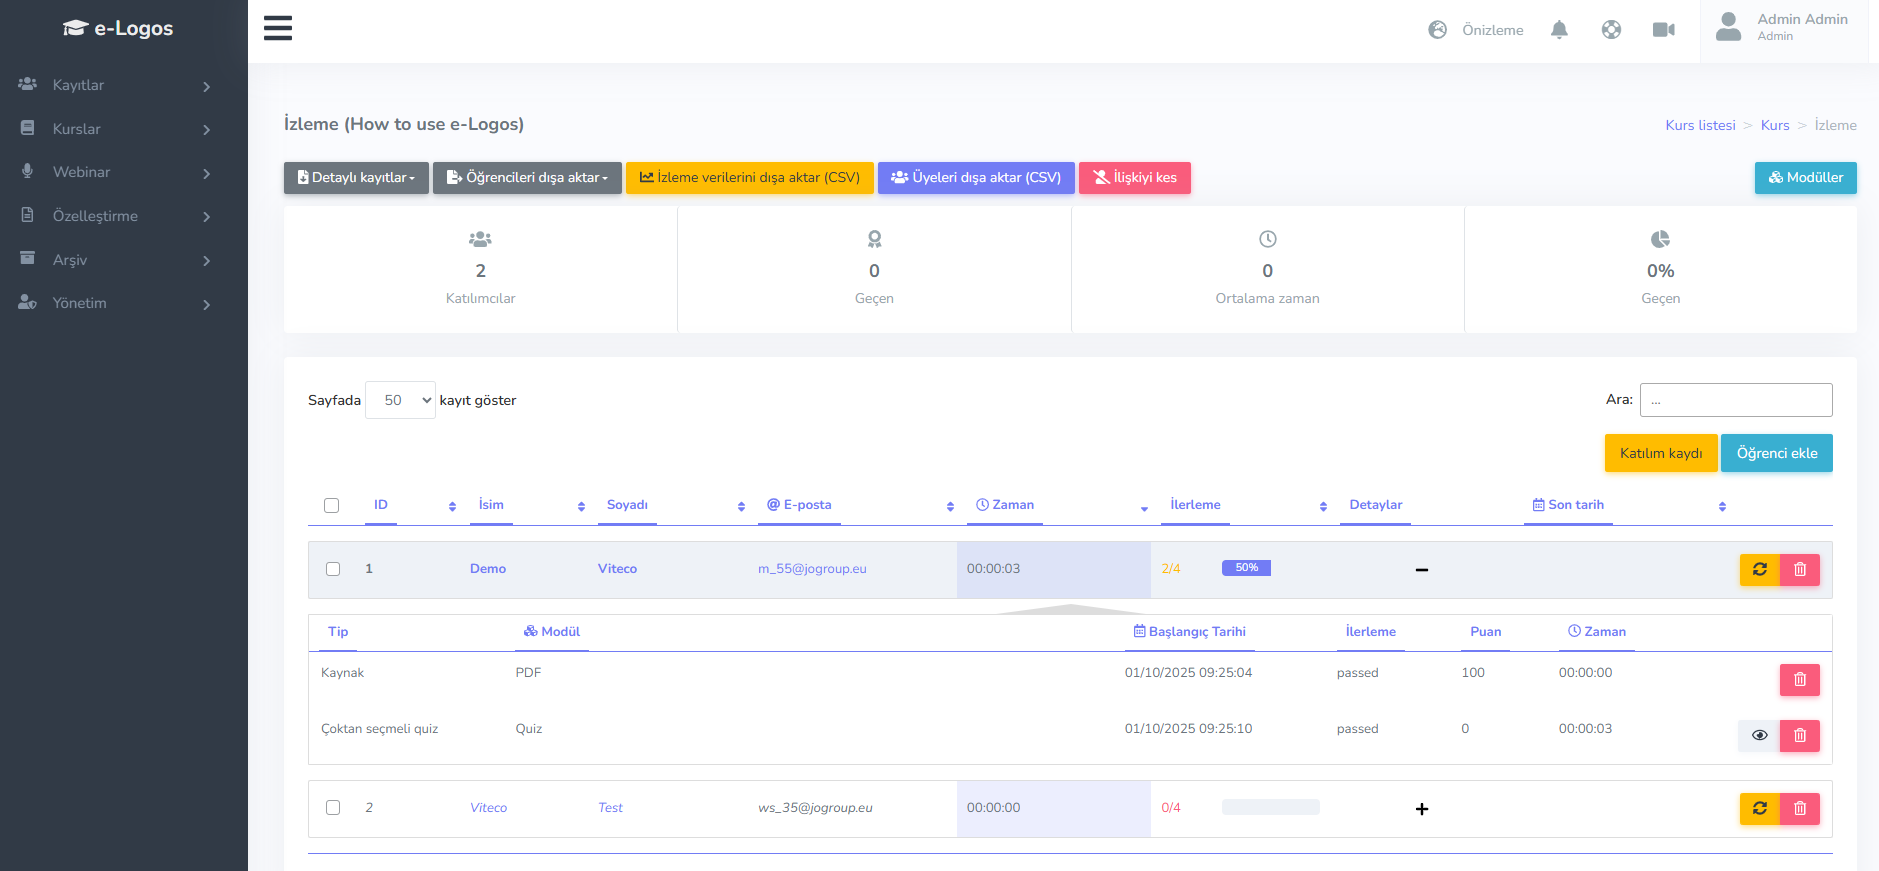Tick the checkbox for row ID 2
Image resolution: width=1879 pixels, height=871 pixels.
point(333,808)
